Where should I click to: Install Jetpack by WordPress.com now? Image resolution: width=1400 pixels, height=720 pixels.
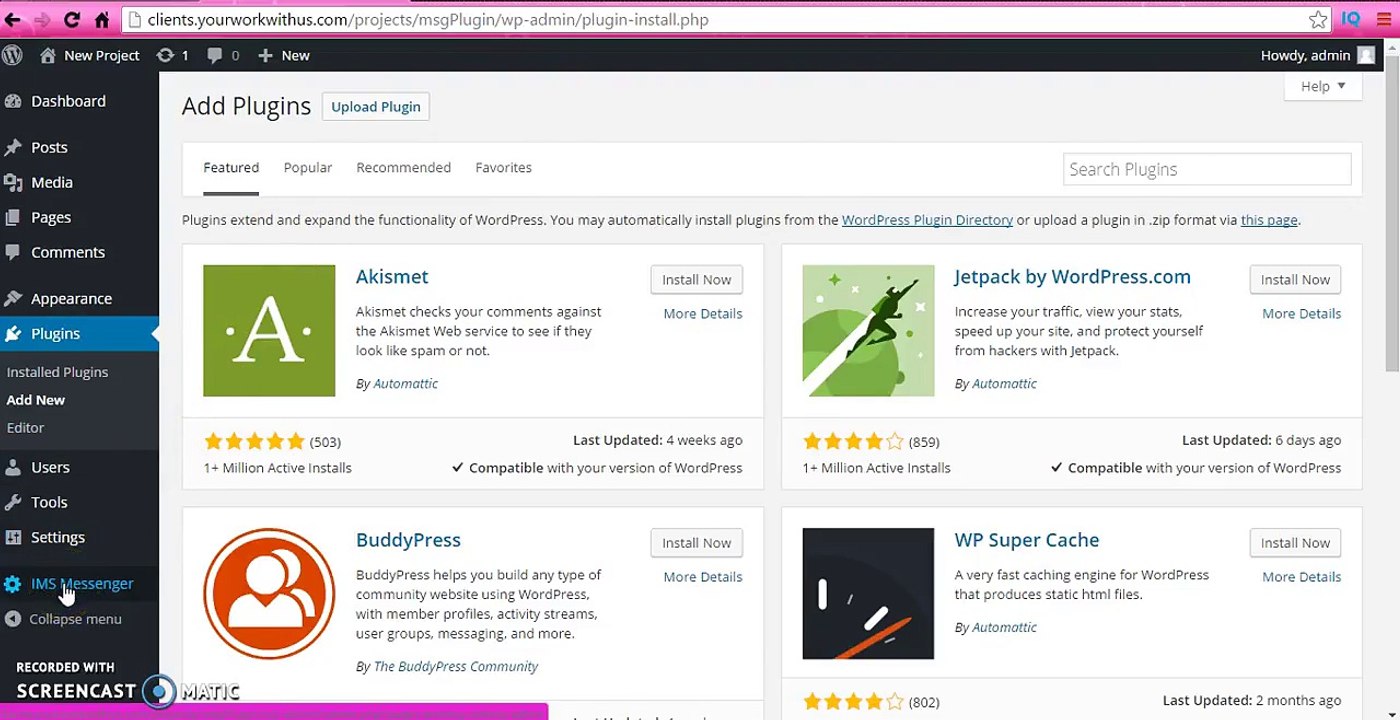(x=1295, y=280)
